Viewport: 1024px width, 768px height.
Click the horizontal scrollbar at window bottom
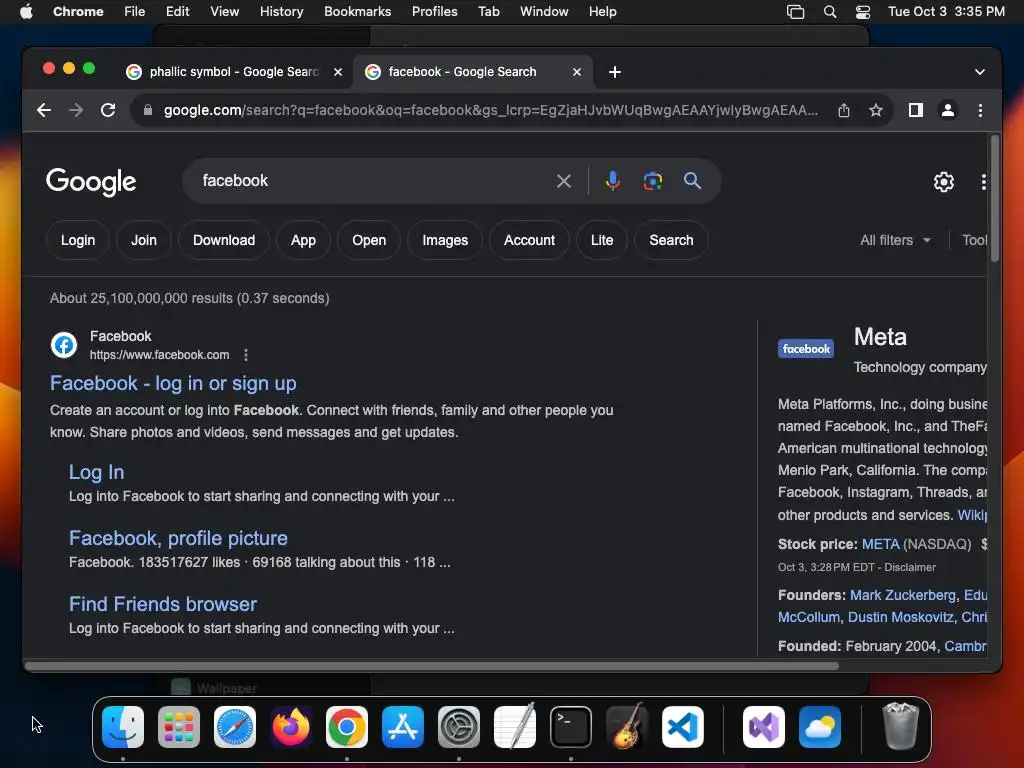click(432, 666)
